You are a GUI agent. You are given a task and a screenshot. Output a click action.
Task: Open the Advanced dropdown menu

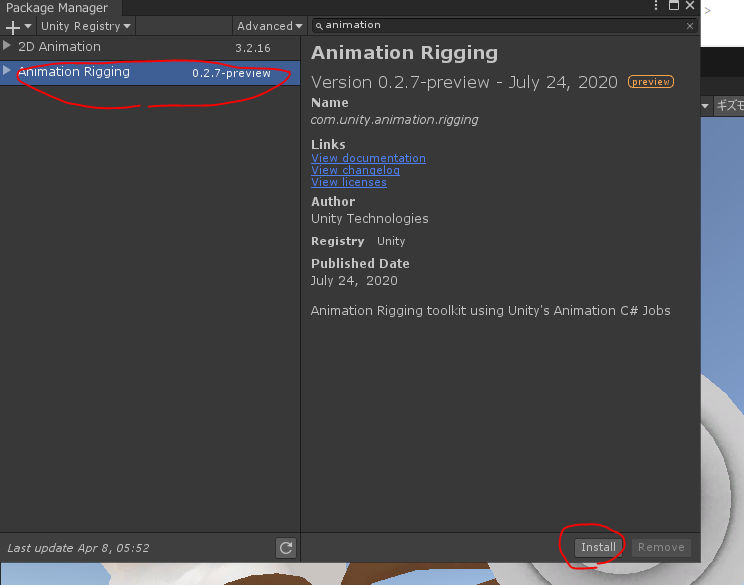pyautogui.click(x=265, y=26)
